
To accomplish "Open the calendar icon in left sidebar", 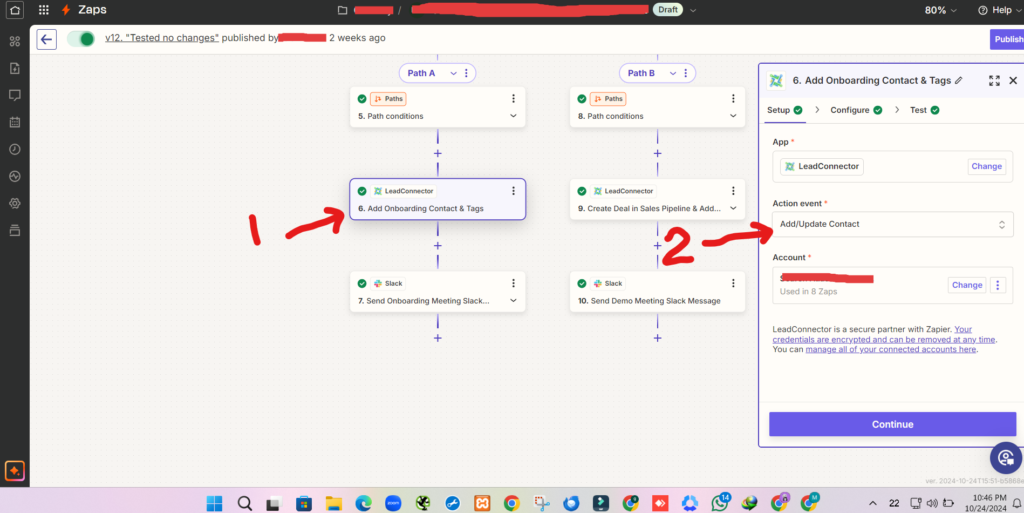I will point(14,122).
